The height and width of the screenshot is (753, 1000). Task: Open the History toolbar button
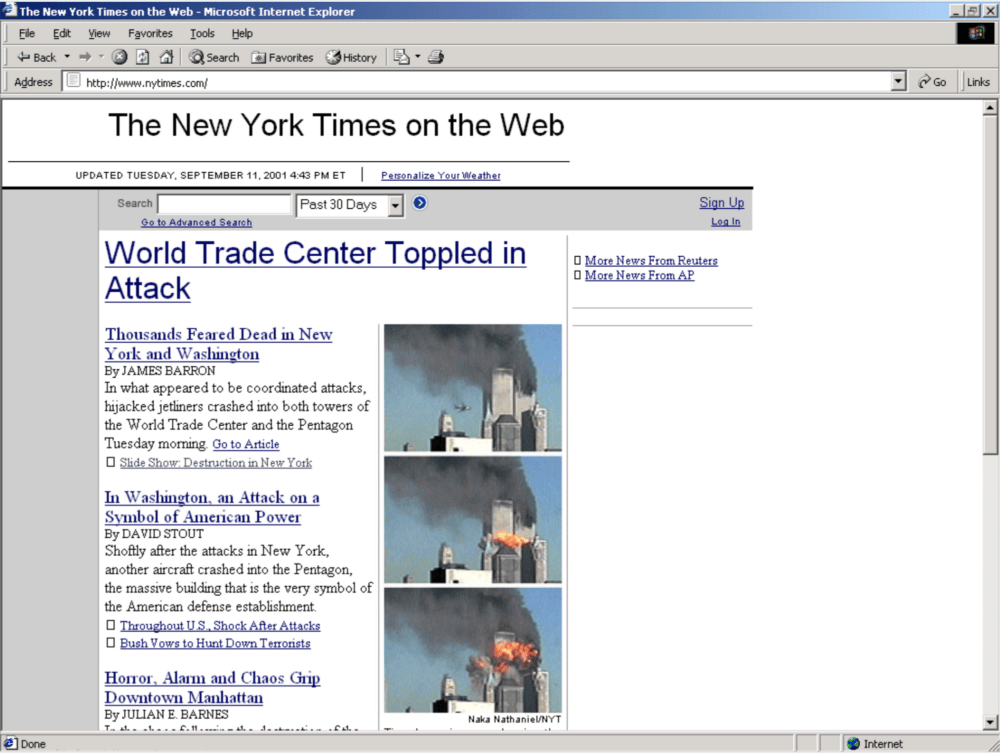coord(351,57)
